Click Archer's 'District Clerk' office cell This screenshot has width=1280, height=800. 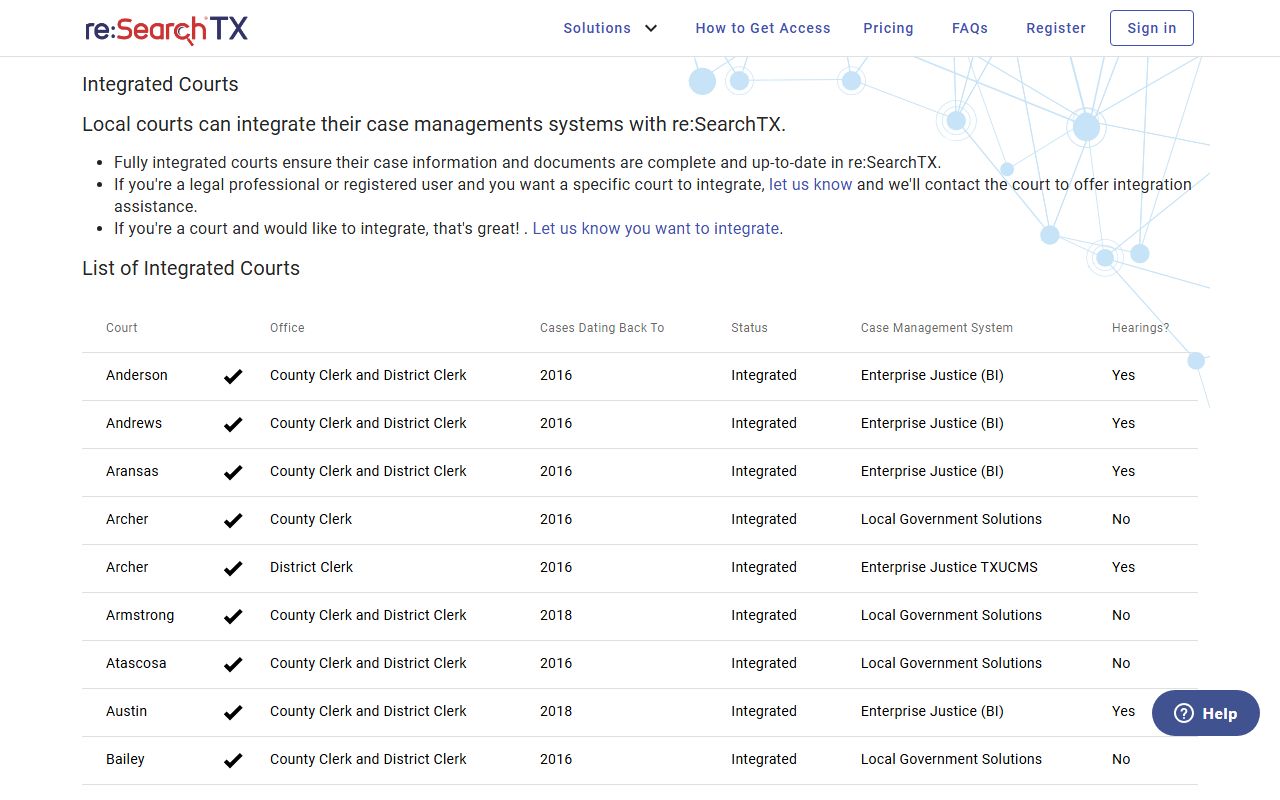tap(312, 567)
